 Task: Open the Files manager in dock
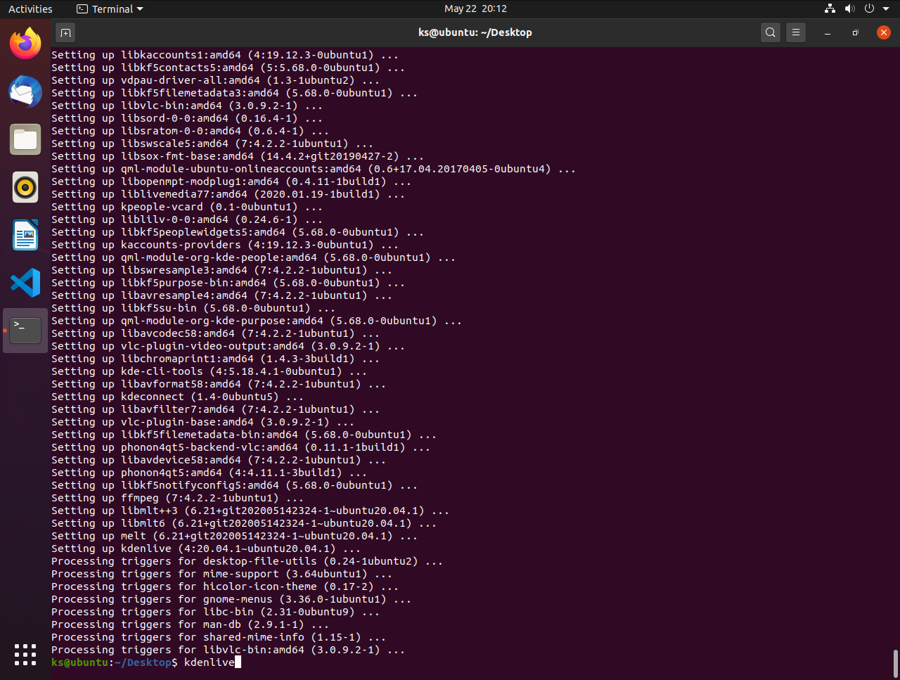pyautogui.click(x=25, y=139)
